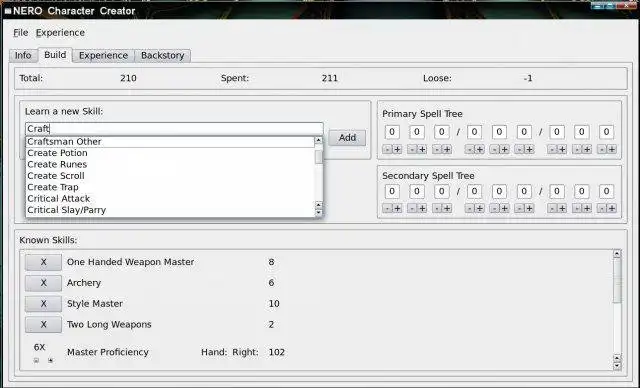
Task: Increase Primary Spell Tree level 8 slots
Action: (587, 150)
